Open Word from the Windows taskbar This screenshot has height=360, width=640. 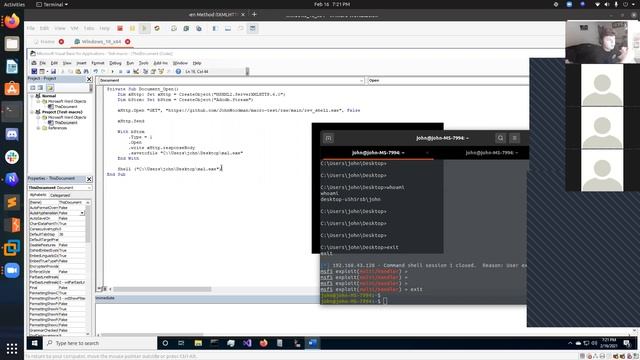pyautogui.click(x=313, y=343)
